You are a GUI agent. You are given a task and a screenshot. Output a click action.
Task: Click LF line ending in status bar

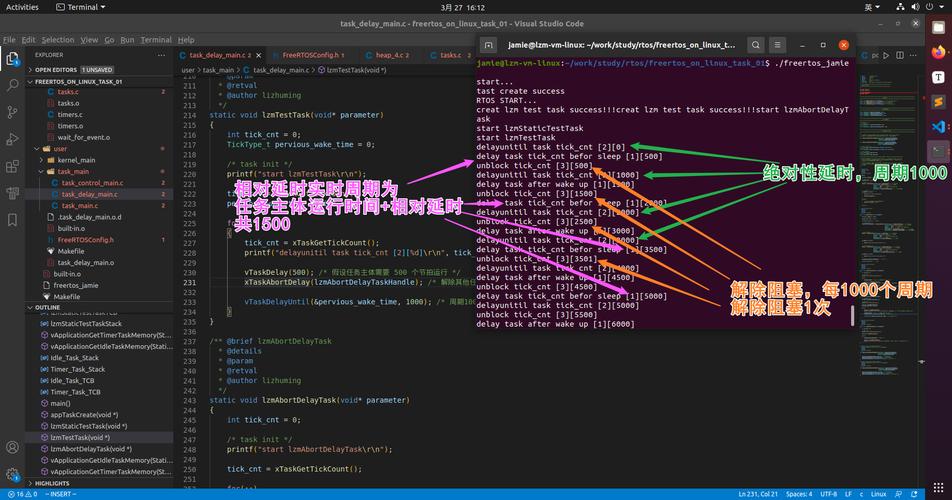click(x=848, y=495)
